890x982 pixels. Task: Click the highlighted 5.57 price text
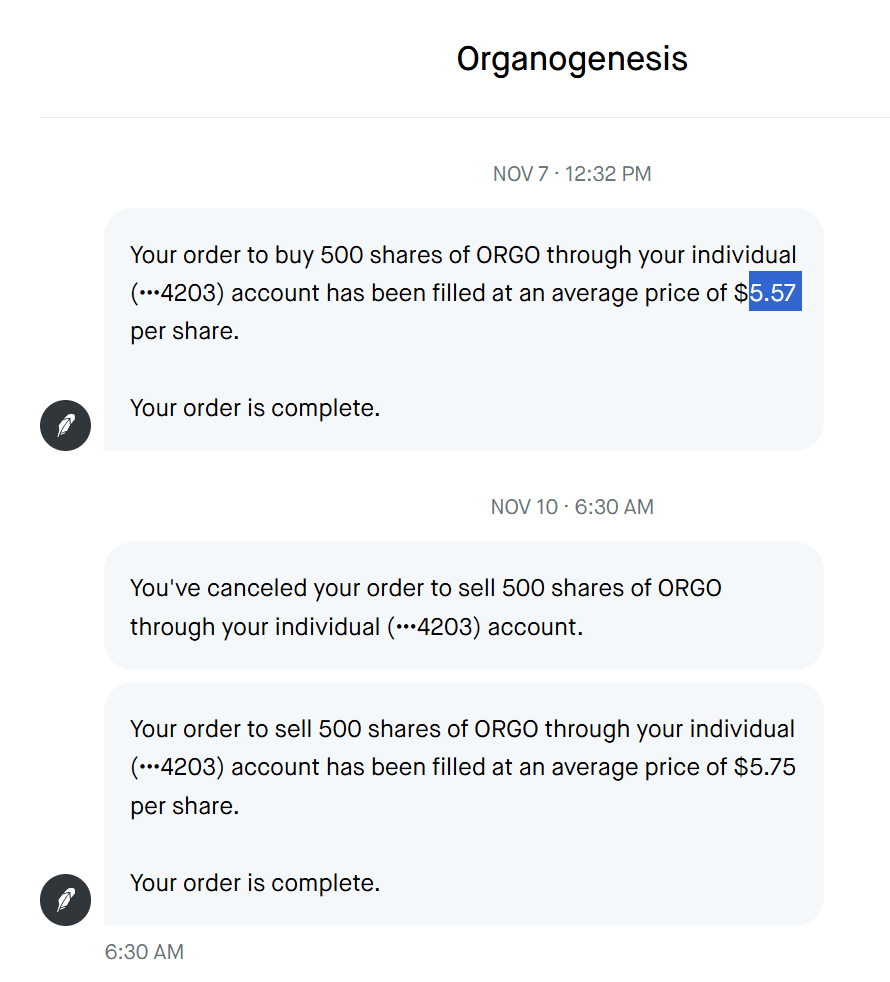pos(775,293)
